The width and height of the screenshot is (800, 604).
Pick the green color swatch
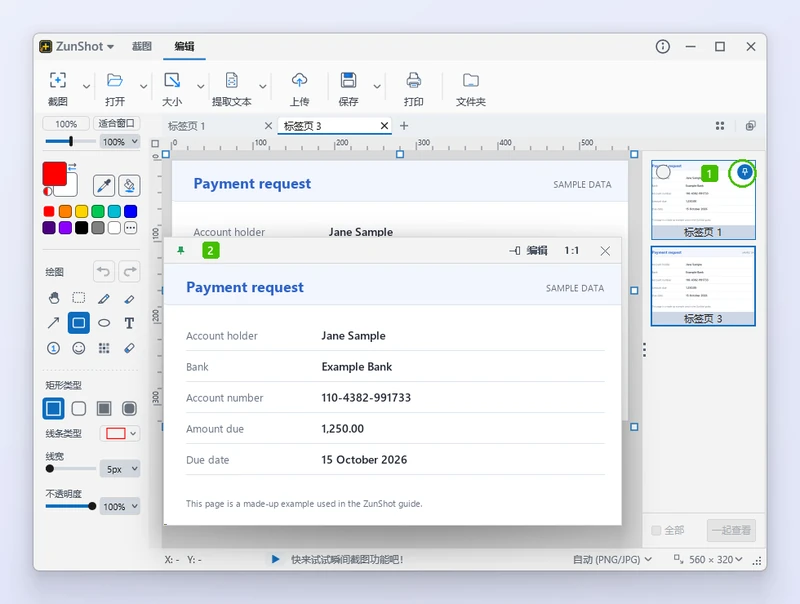98,211
